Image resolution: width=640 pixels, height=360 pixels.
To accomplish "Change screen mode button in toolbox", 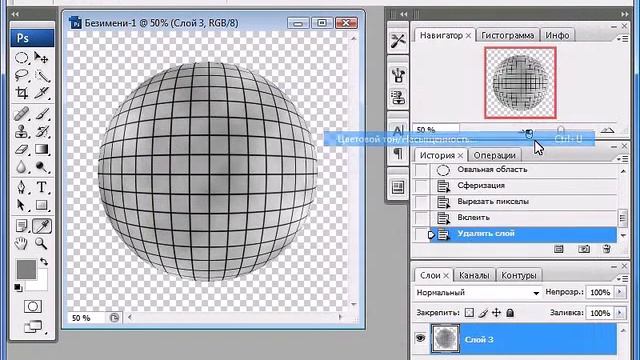I will click(33, 327).
